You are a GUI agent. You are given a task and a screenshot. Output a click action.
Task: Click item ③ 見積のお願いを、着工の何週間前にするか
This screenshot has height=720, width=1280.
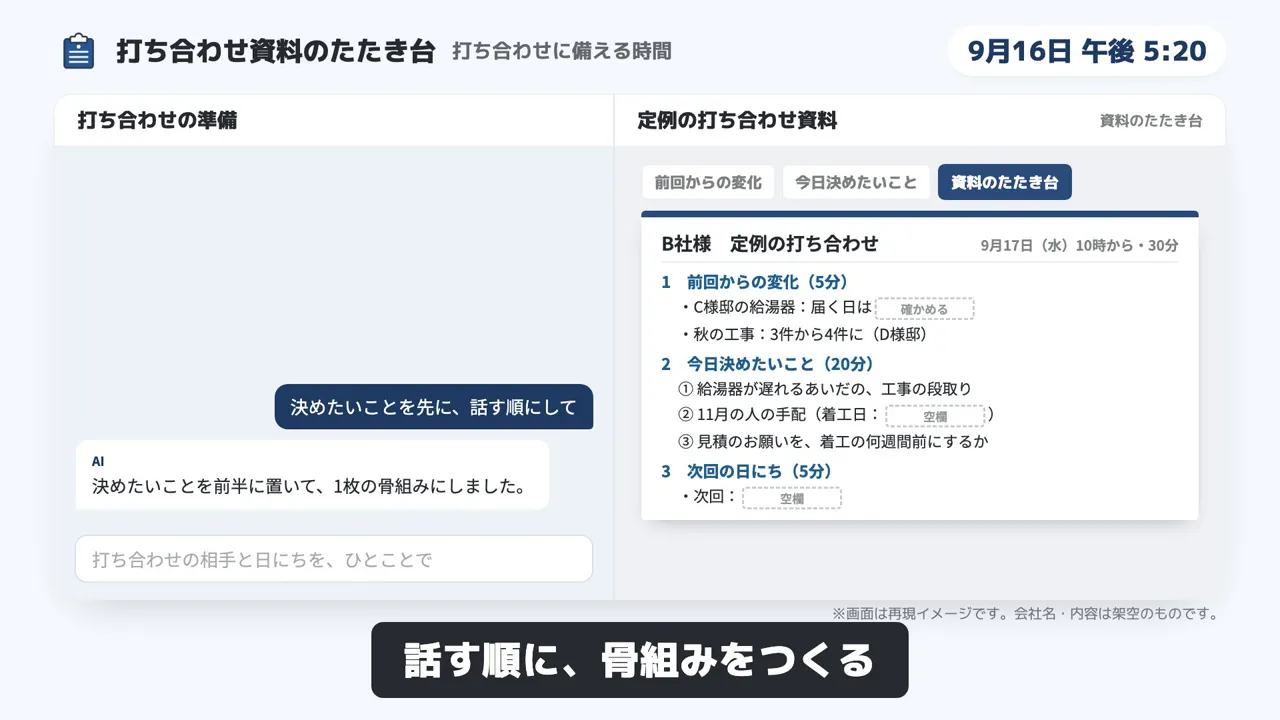[833, 441]
